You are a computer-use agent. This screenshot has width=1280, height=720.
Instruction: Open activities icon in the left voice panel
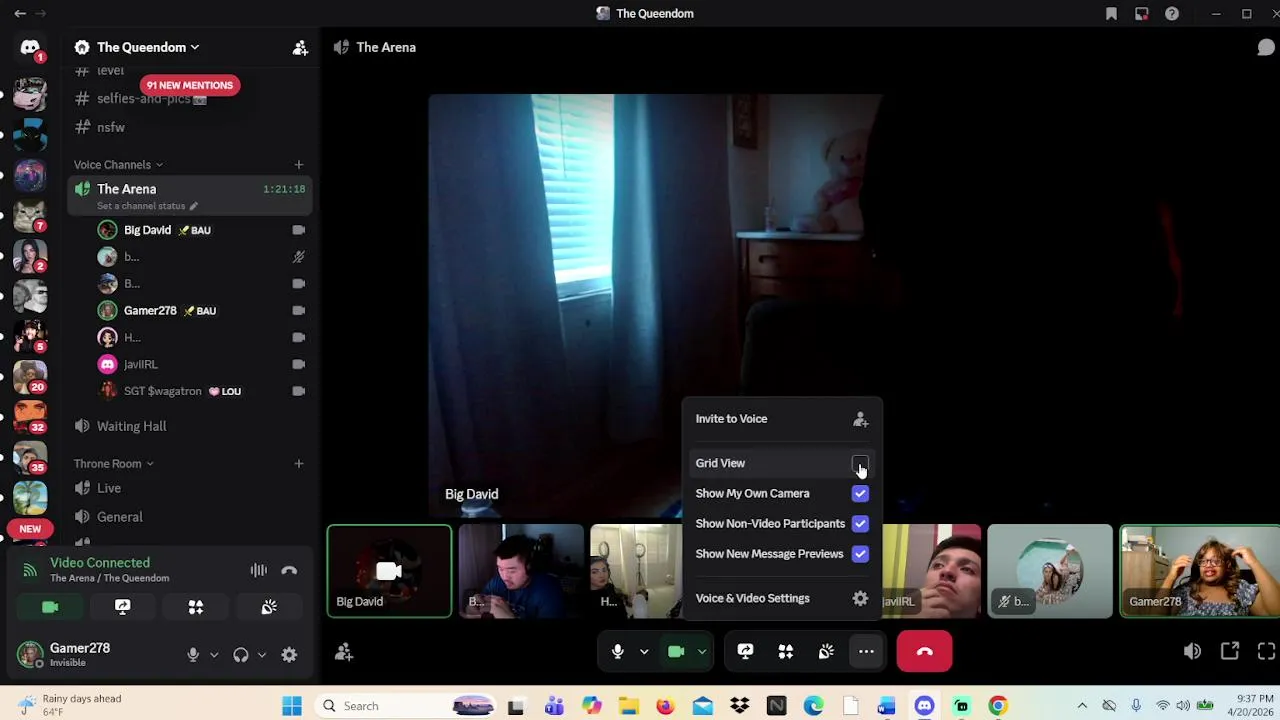[x=196, y=607]
